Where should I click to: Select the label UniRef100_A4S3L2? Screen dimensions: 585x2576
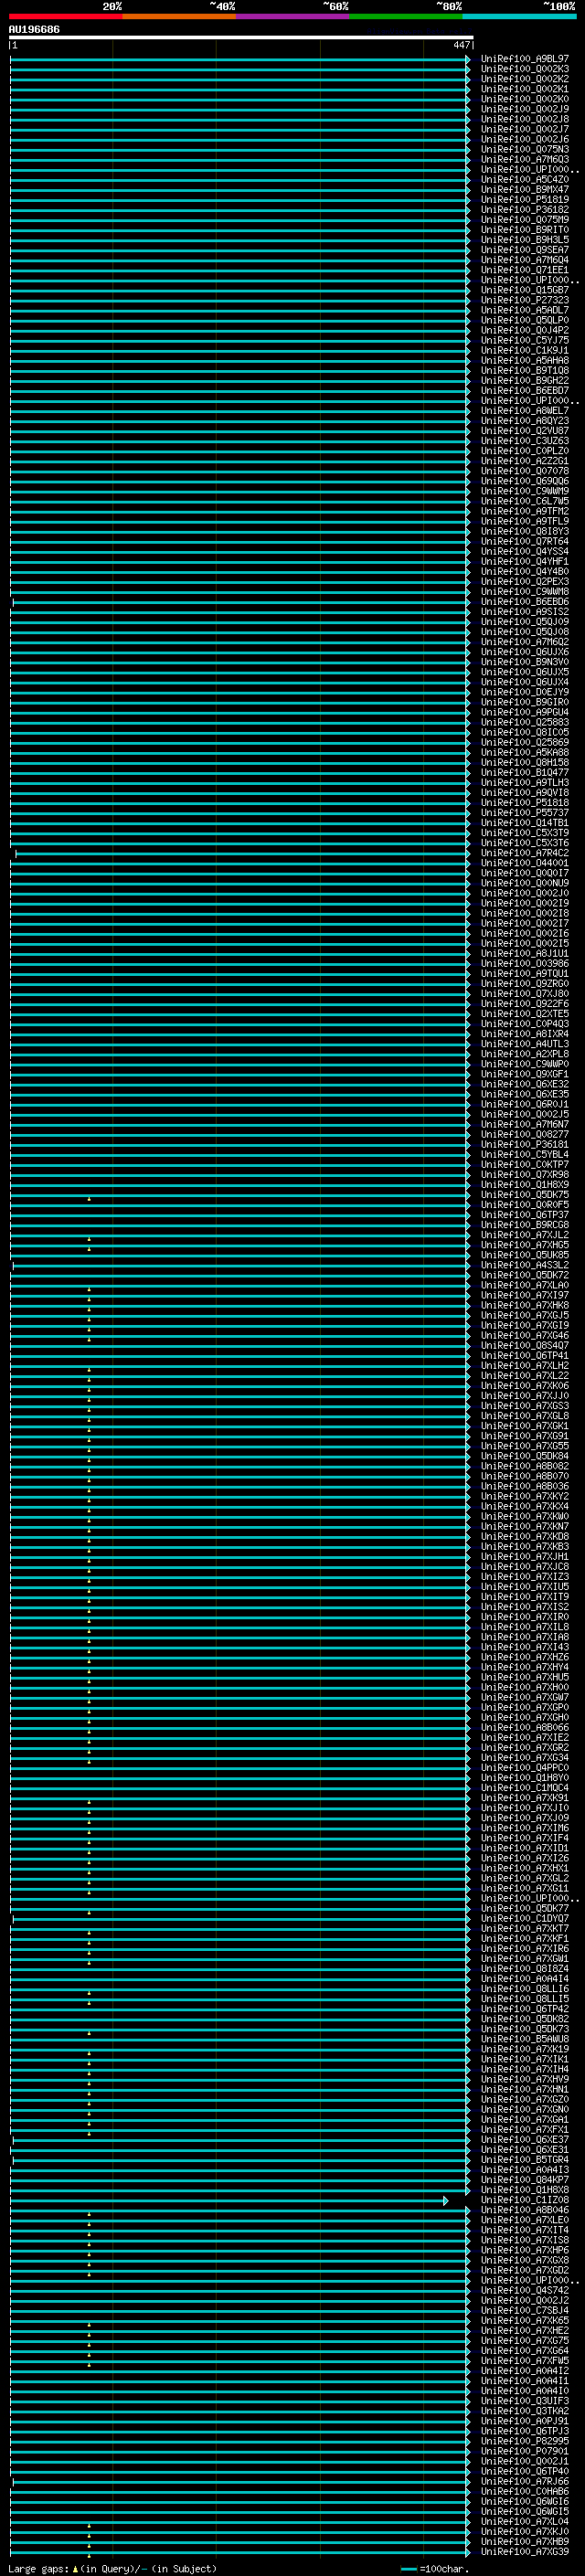(x=525, y=1265)
